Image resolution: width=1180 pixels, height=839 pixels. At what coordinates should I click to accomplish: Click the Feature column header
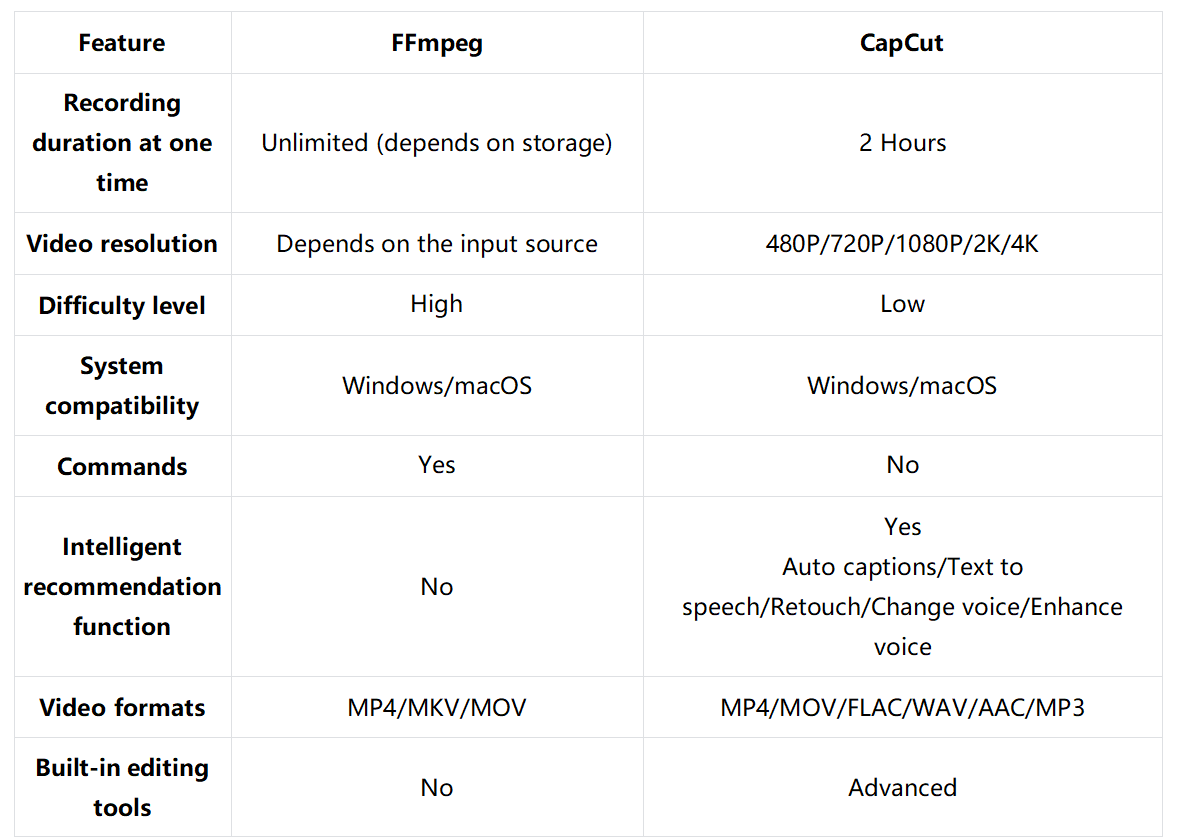tap(122, 43)
